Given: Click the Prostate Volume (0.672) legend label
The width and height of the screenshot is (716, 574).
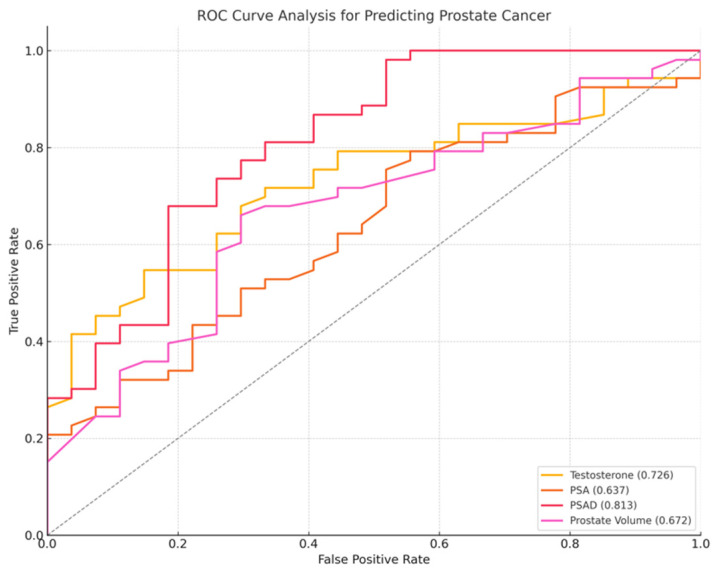Looking at the screenshot, I should [631, 520].
